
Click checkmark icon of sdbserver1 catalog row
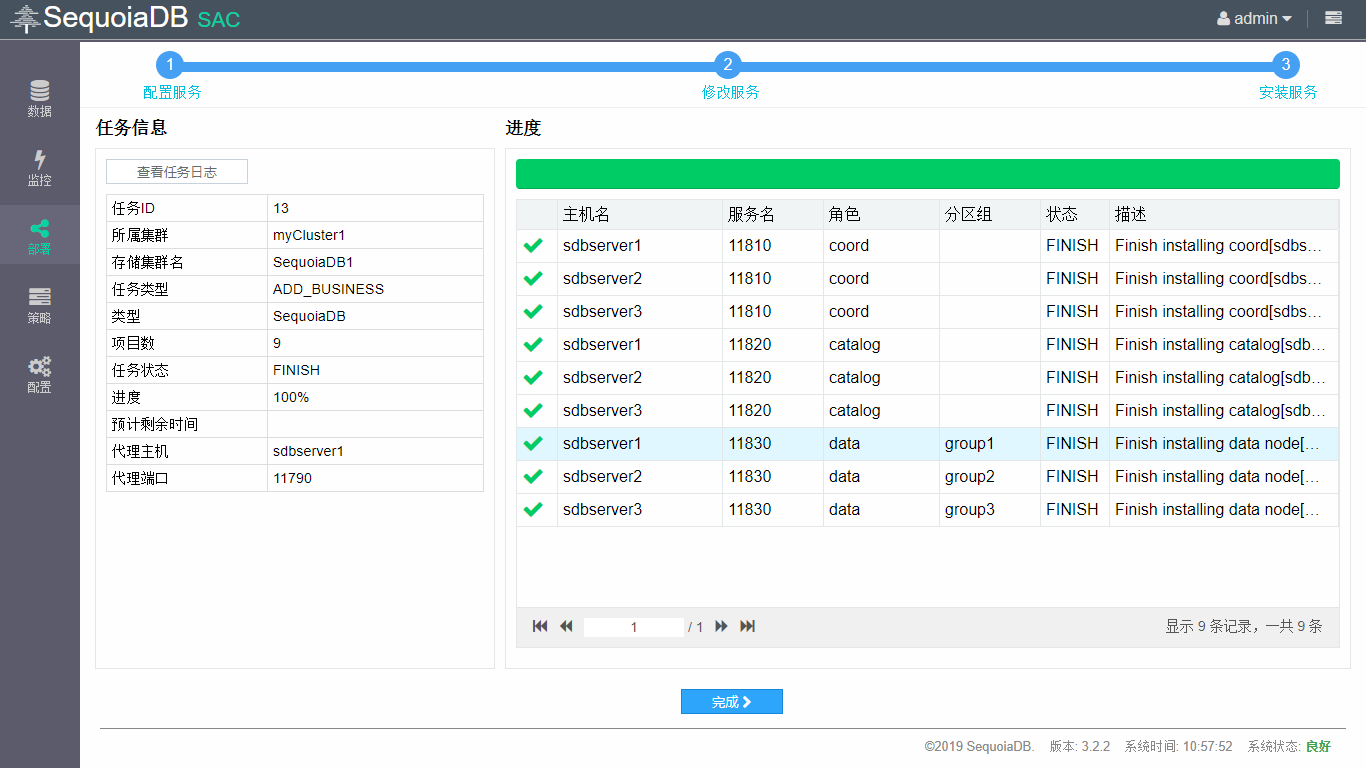[x=533, y=344]
